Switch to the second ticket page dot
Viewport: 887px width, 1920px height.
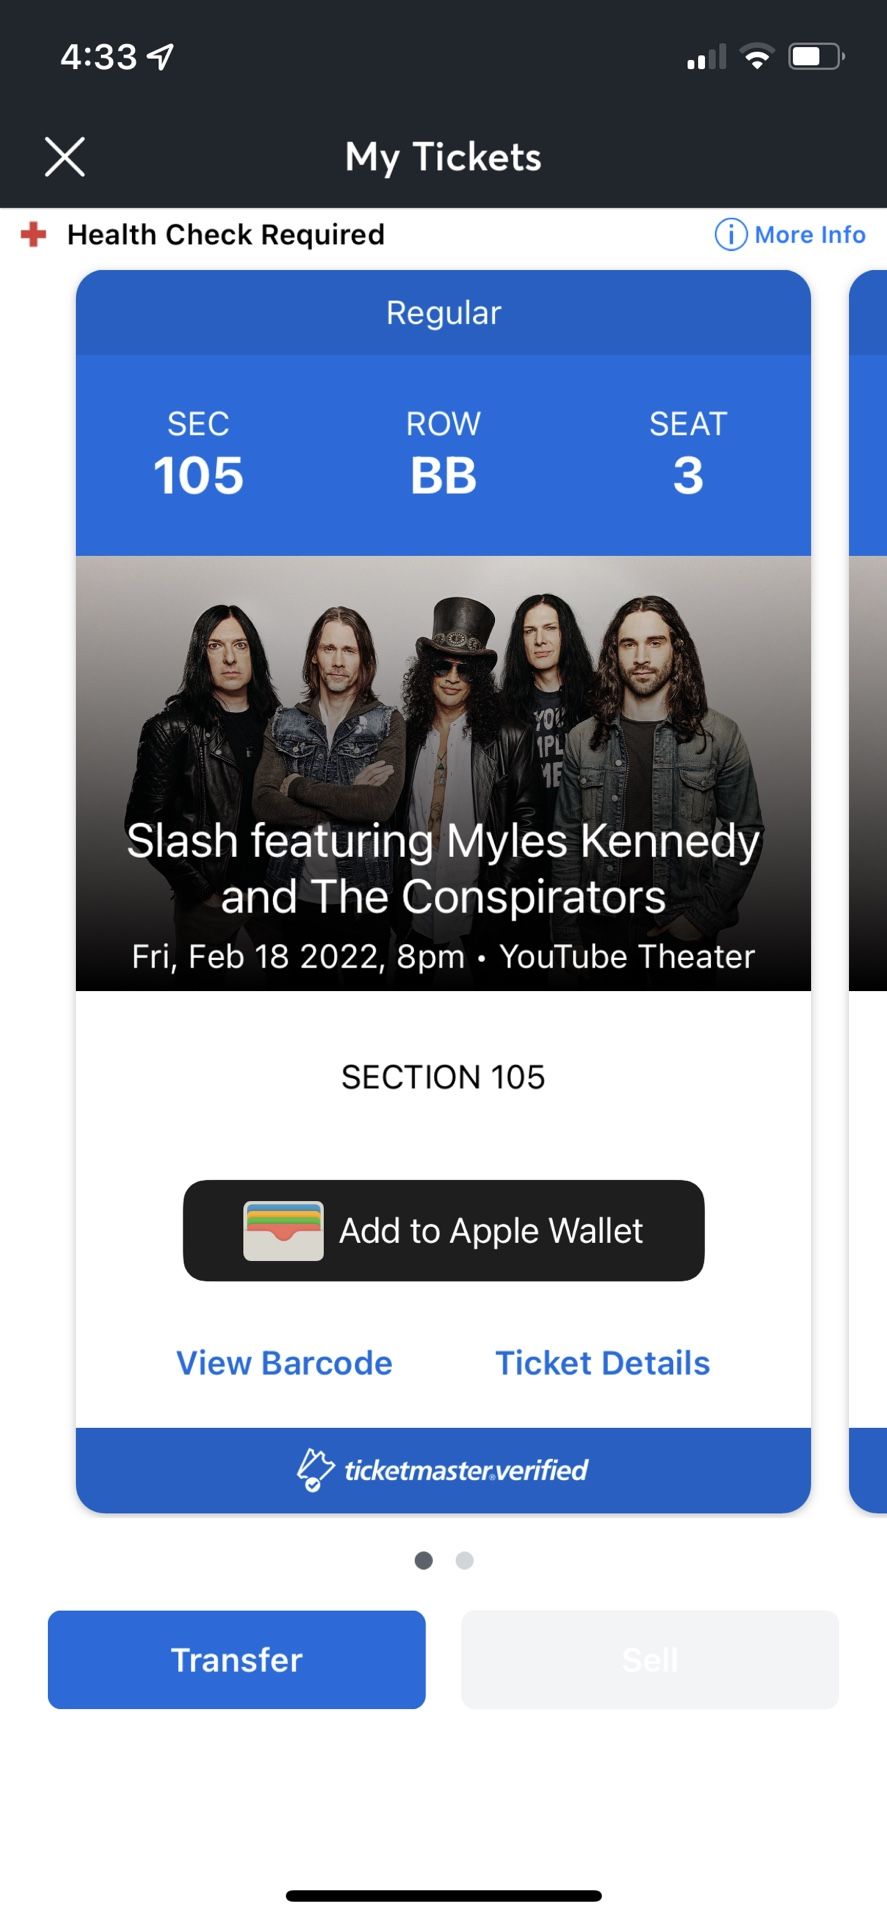(464, 1560)
